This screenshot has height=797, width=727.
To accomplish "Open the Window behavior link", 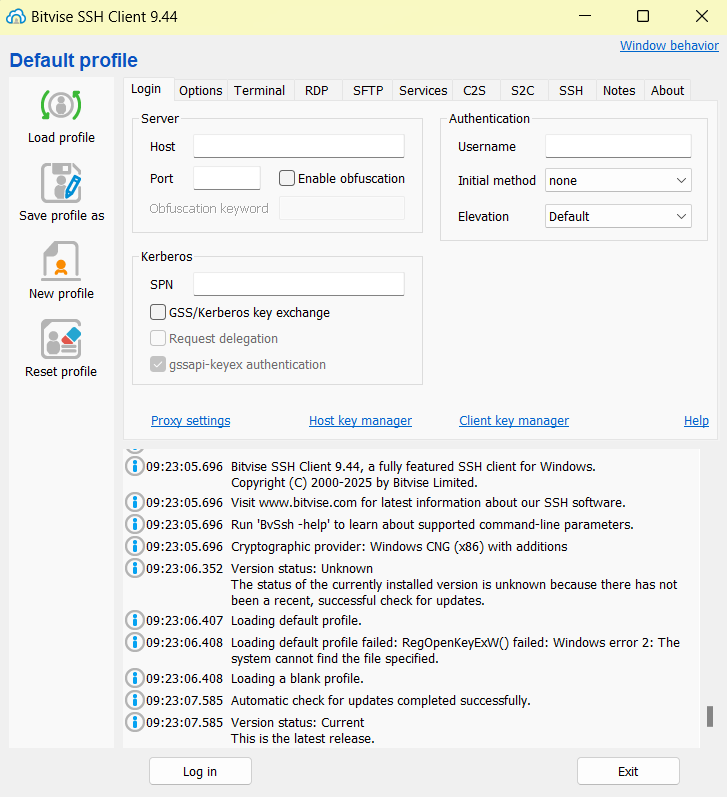I will coord(668,46).
